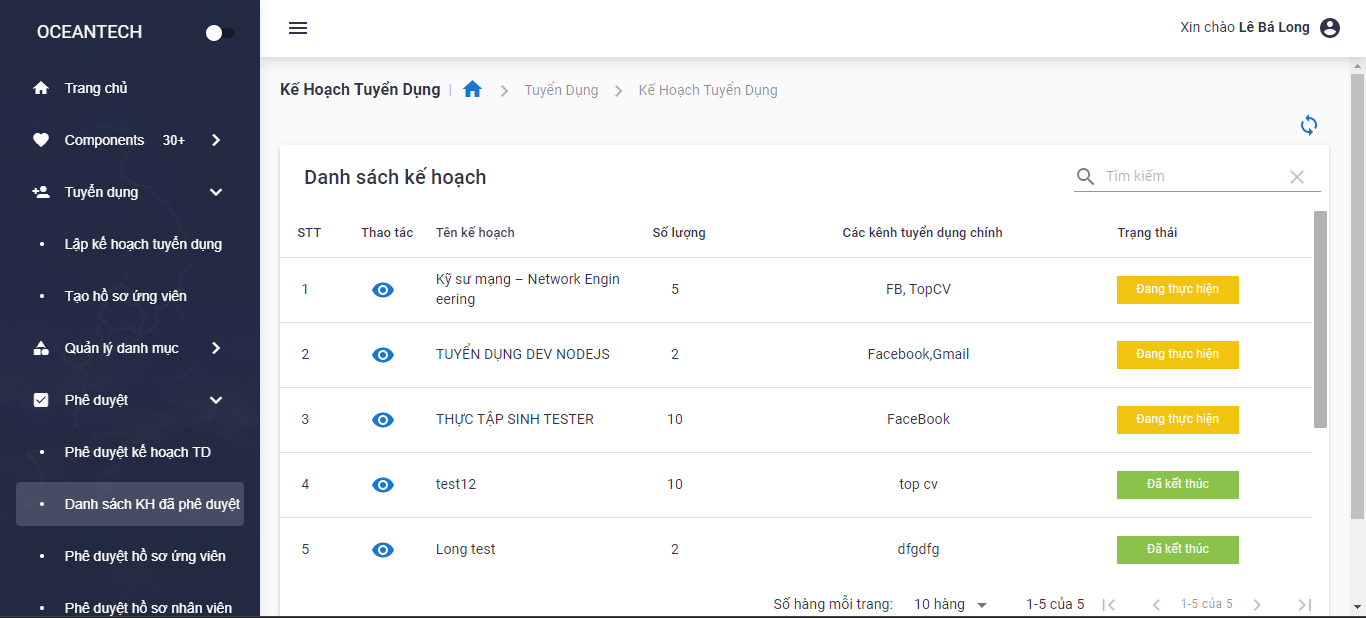1366x618 pixels.
Task: Collapse the Phê duyệt menu chevron
Action: tap(216, 400)
